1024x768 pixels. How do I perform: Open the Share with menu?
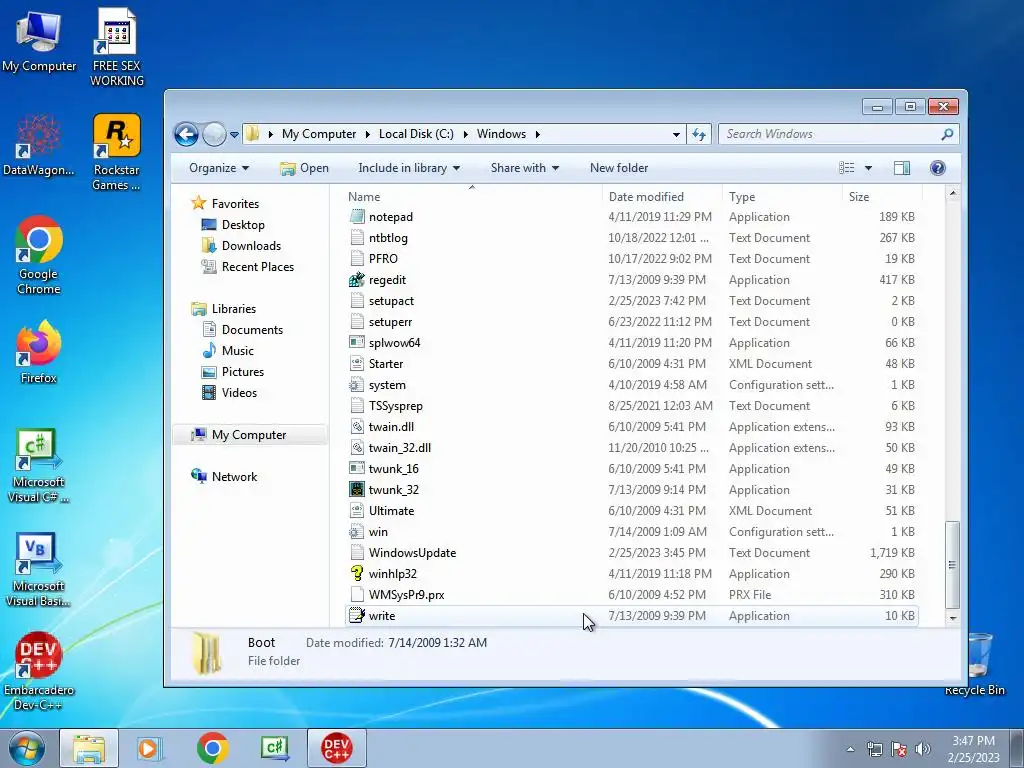pos(524,168)
